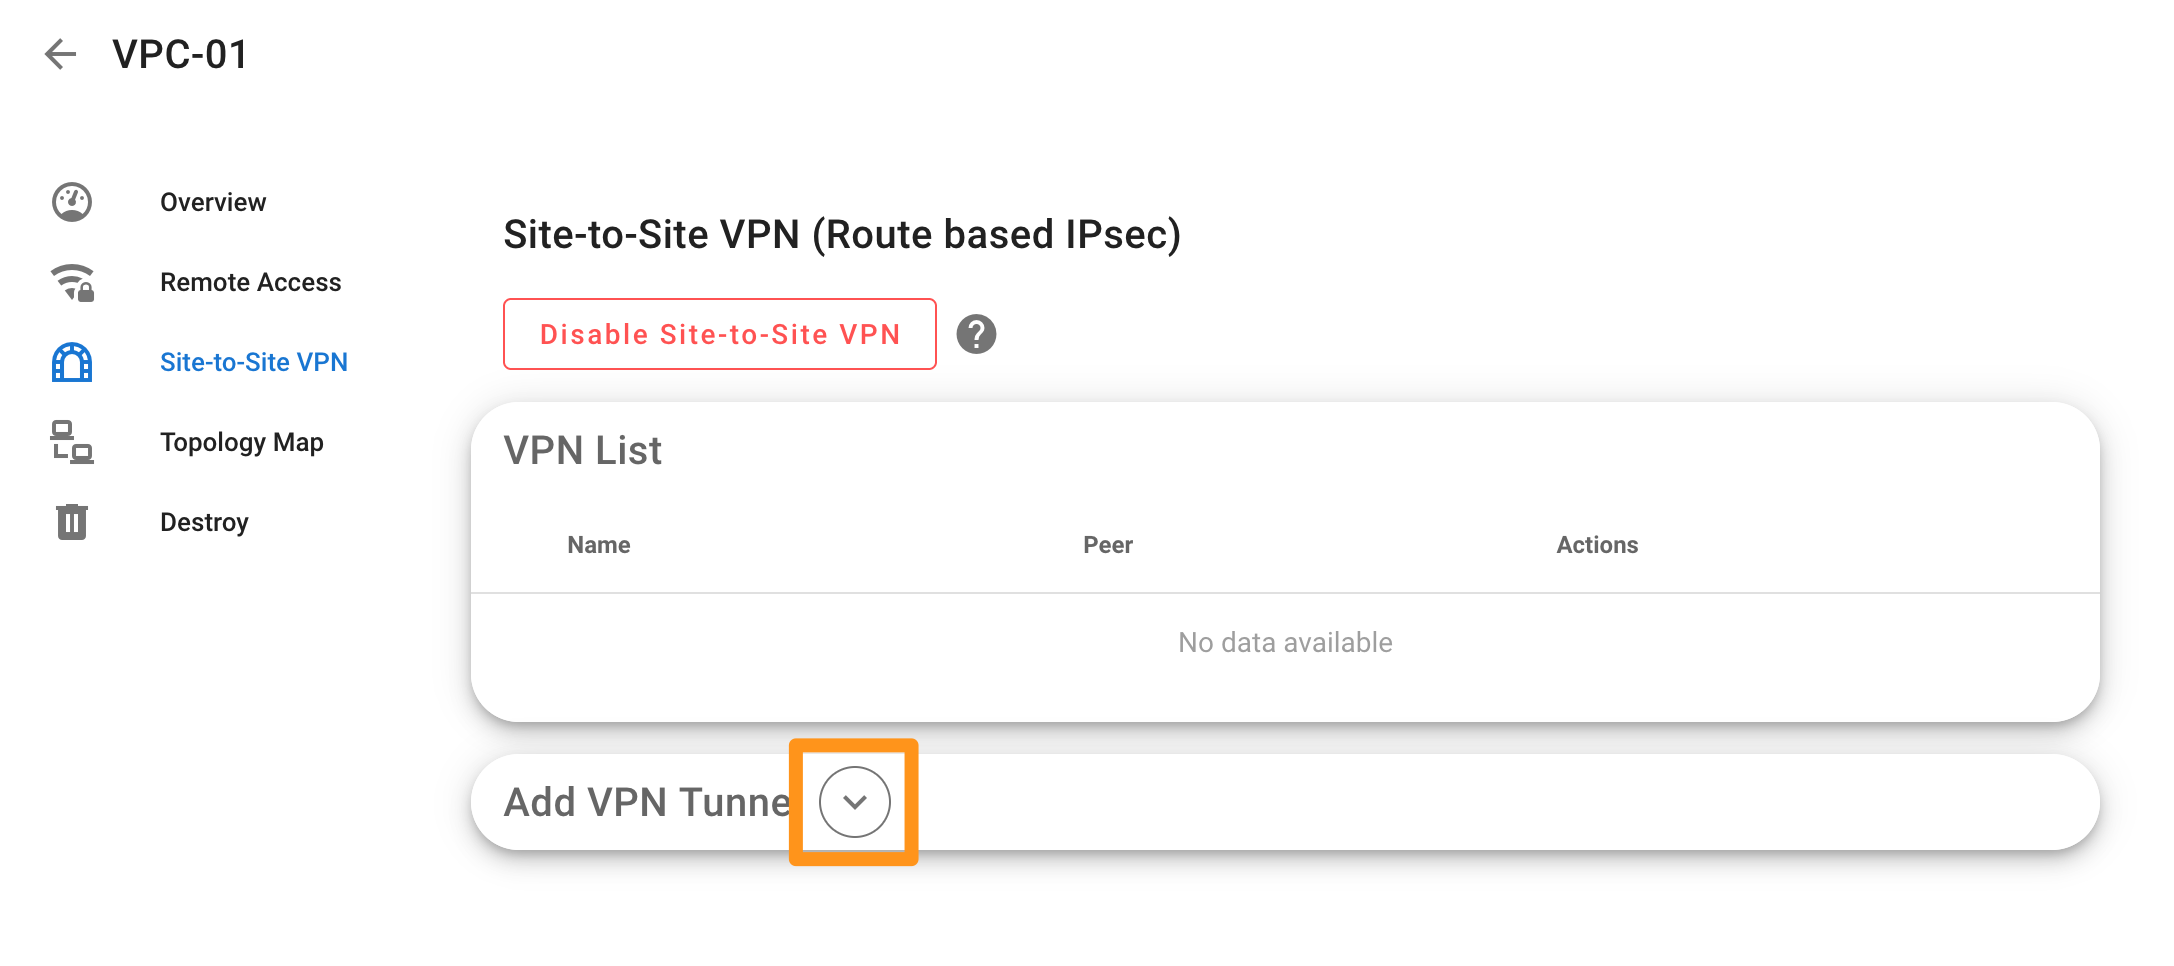Click the Add VPN Tunnel panel title
2174x966 pixels.
[x=648, y=802]
